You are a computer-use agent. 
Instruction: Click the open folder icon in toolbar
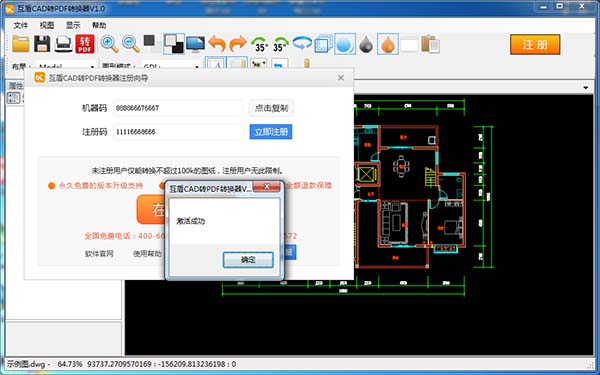click(x=20, y=44)
